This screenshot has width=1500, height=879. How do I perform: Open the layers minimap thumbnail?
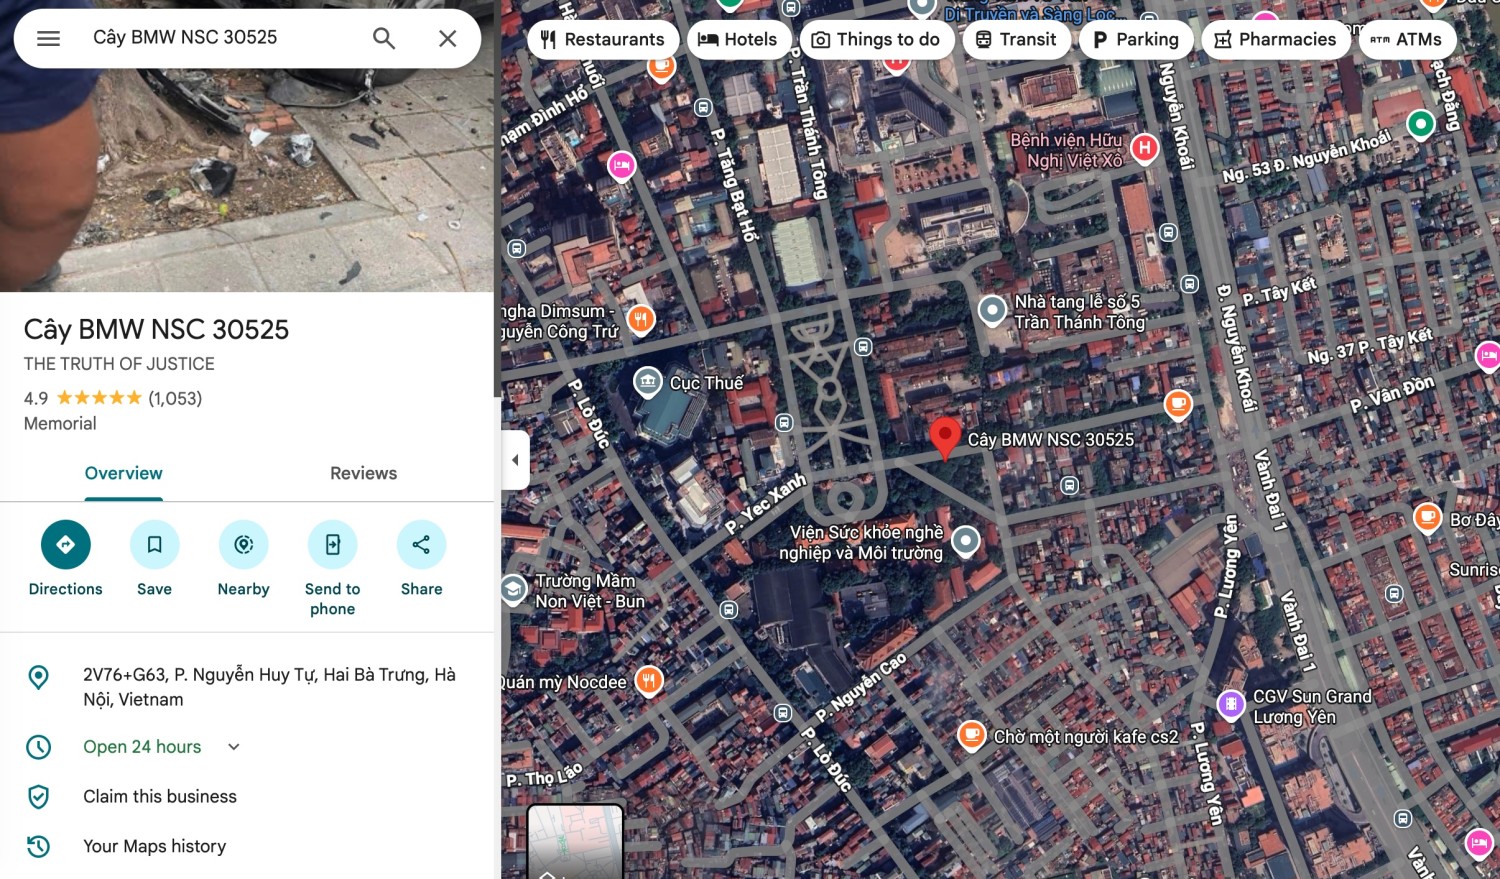(x=575, y=842)
